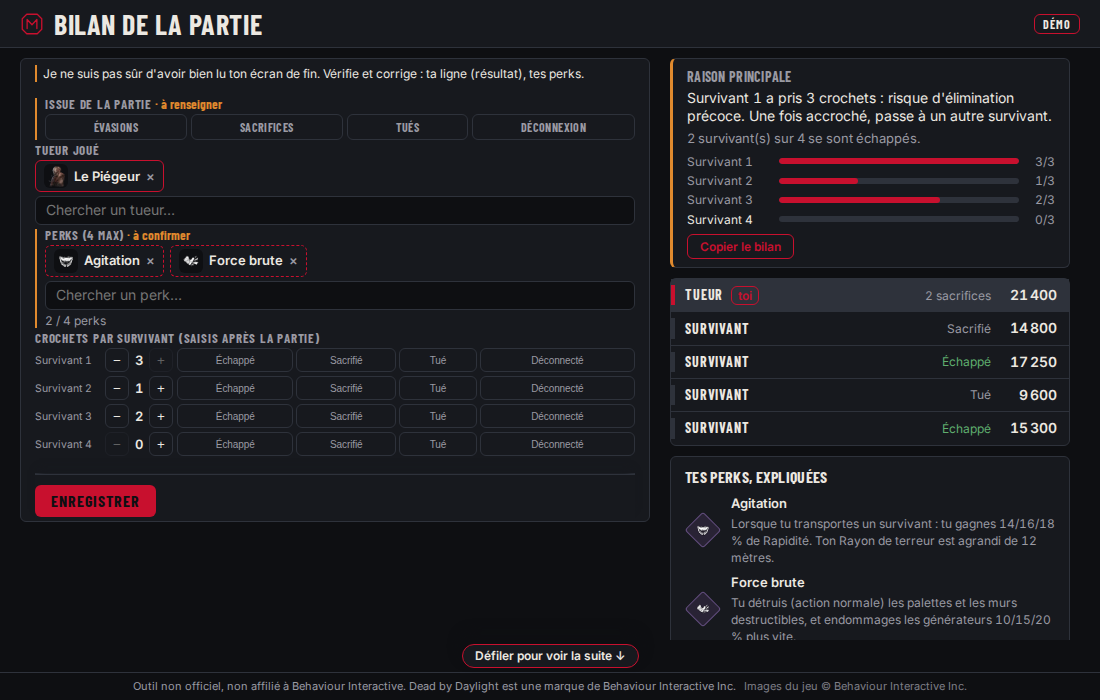Click Force brute perk icon in chip

point(191,261)
